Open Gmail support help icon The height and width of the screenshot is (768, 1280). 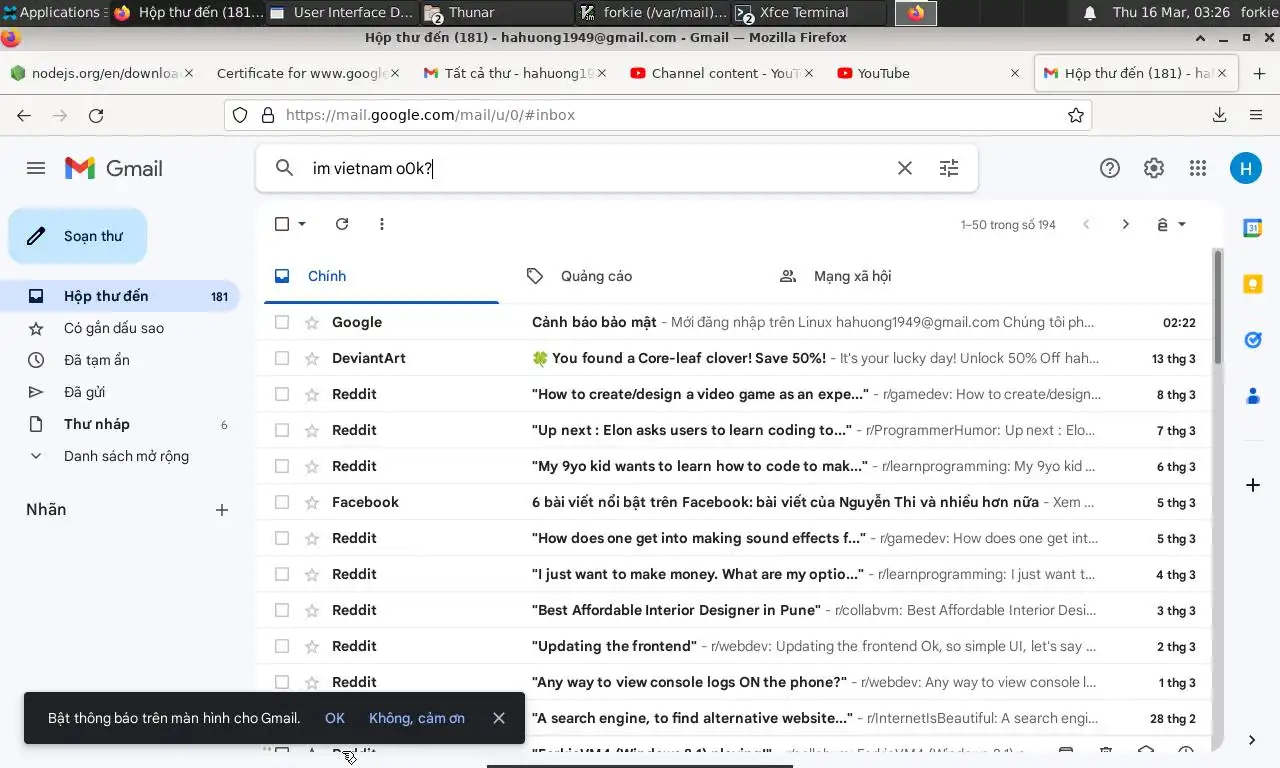(x=1110, y=168)
